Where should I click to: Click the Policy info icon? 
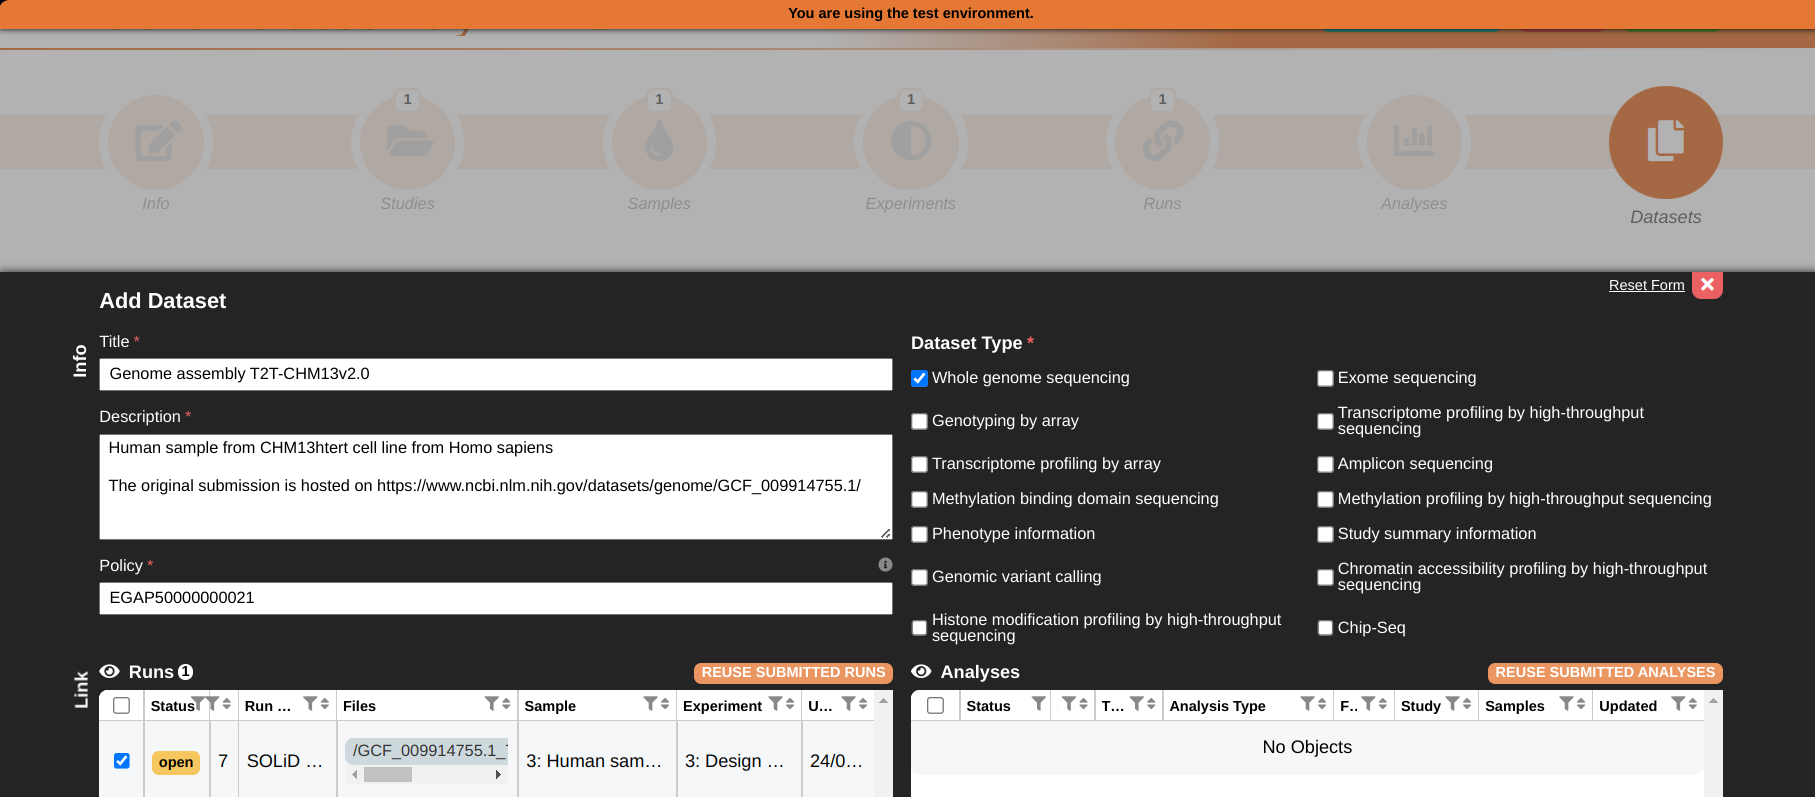(x=885, y=565)
